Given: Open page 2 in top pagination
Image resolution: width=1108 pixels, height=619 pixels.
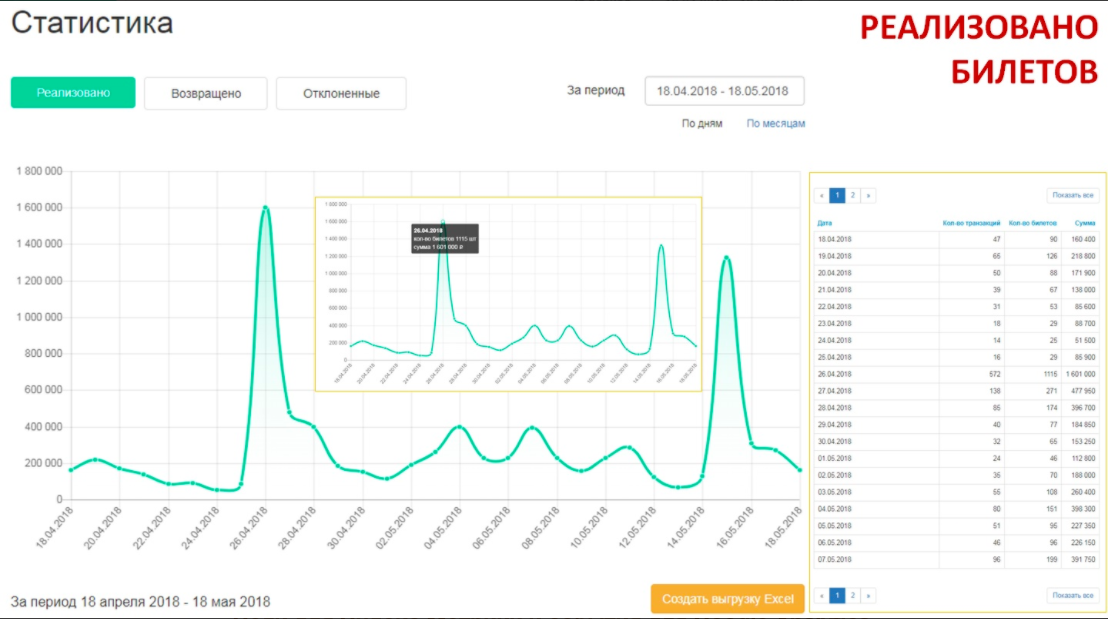Looking at the screenshot, I should pyautogui.click(x=853, y=196).
